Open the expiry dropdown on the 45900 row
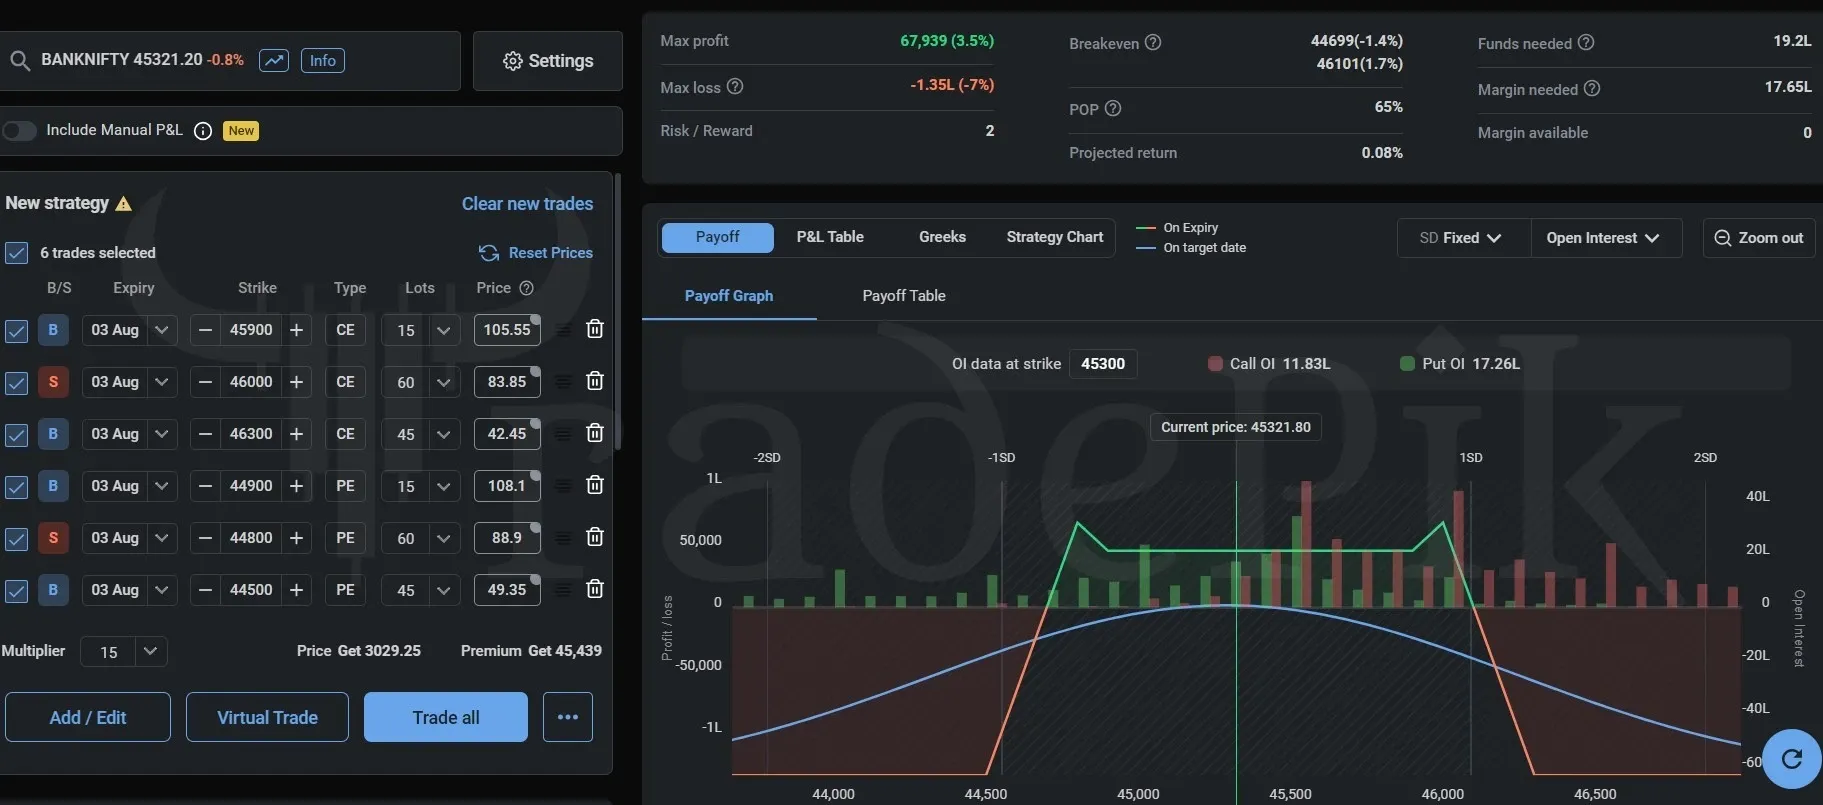 (x=130, y=330)
